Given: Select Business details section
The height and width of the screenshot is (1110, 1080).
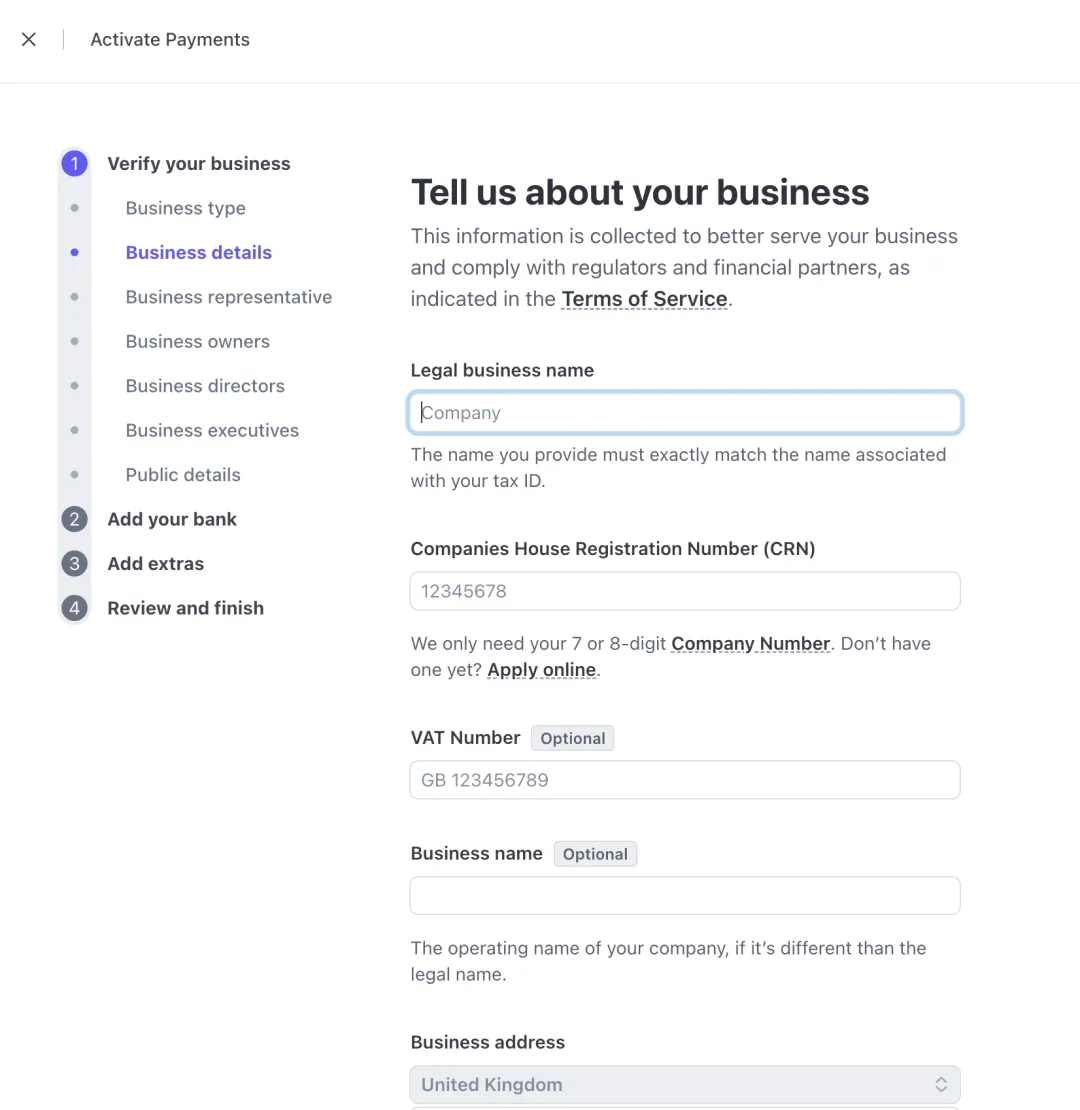Looking at the screenshot, I should click(199, 253).
